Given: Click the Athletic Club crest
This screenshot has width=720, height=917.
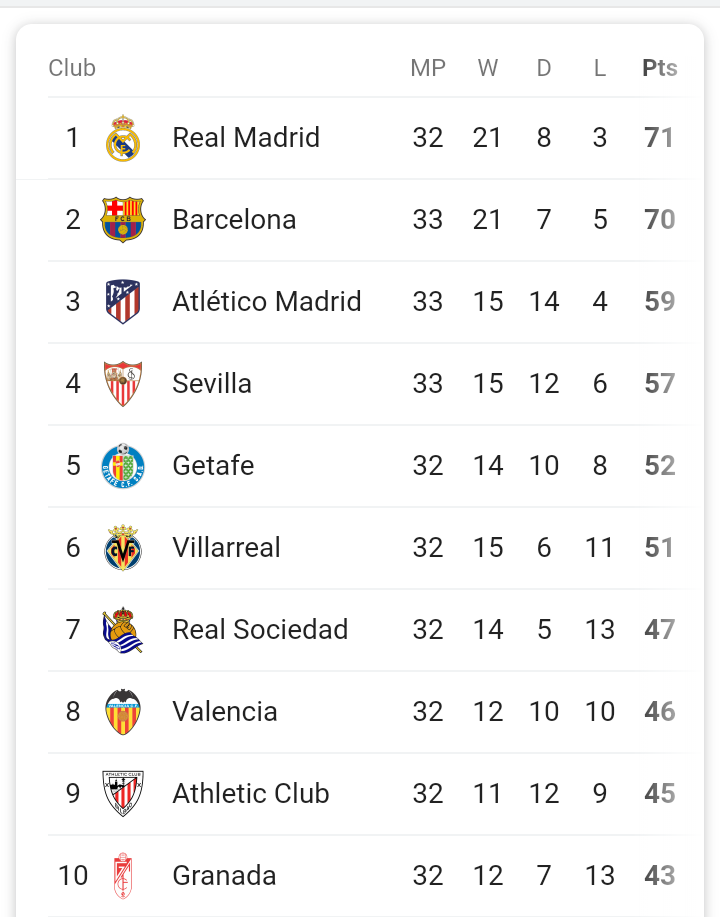Looking at the screenshot, I should [x=123, y=794].
